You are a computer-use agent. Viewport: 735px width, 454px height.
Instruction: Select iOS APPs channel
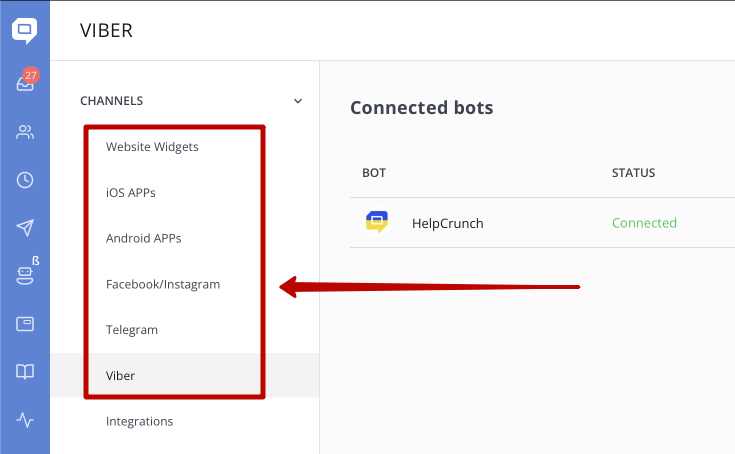tap(130, 193)
